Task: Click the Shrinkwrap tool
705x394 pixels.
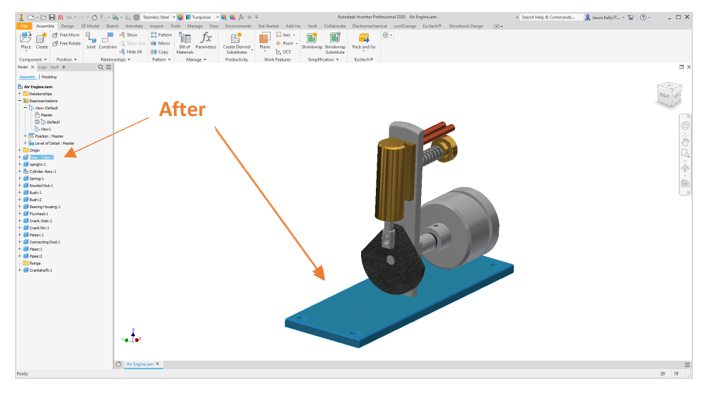Action: (x=312, y=41)
